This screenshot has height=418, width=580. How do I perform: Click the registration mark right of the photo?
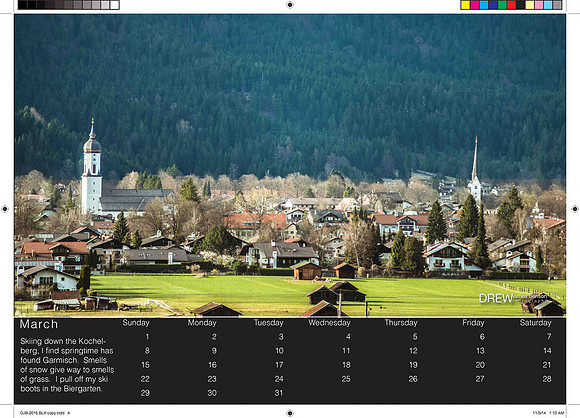[575, 209]
